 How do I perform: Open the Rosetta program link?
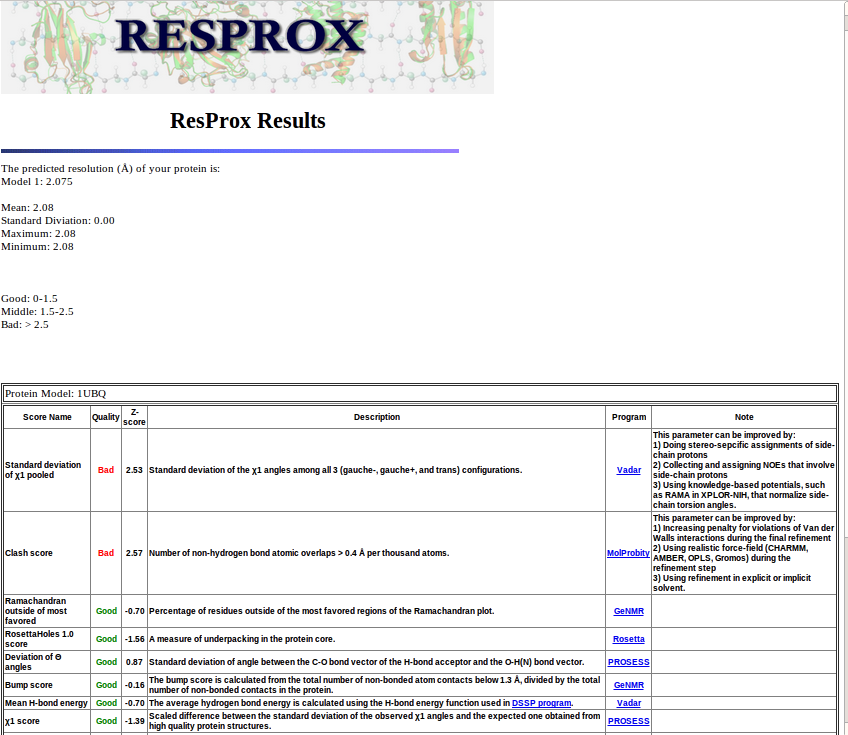(x=628, y=639)
